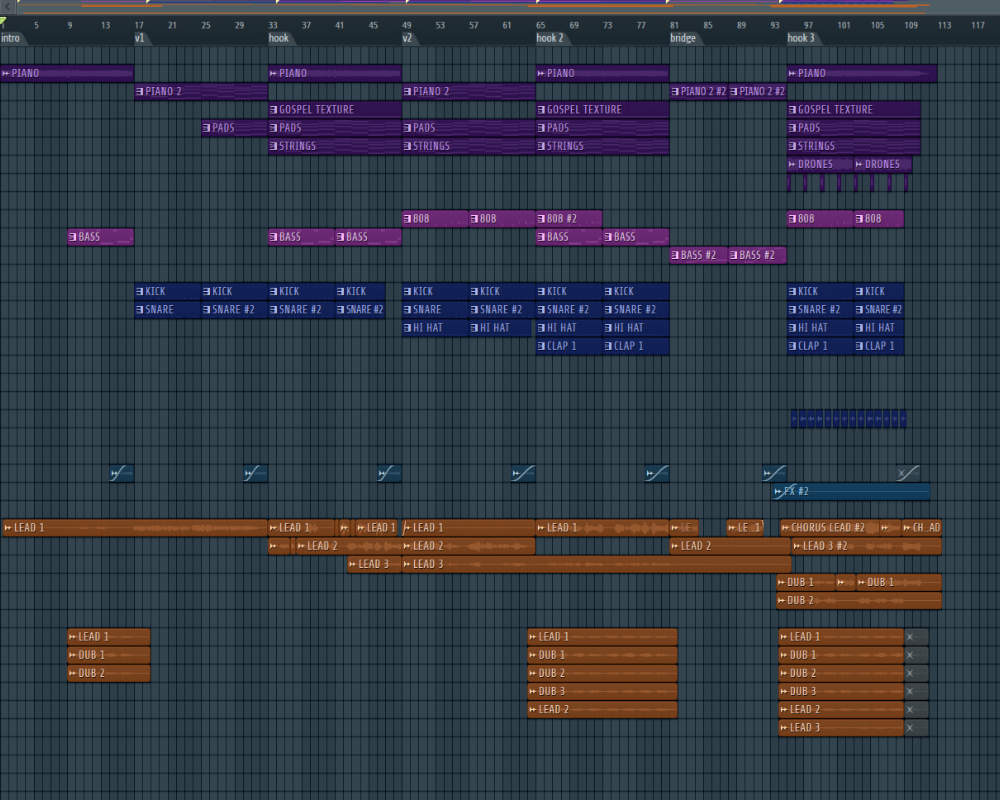Select the BASS #2 clip starting at bridge
This screenshot has width=1000, height=800.
[698, 255]
